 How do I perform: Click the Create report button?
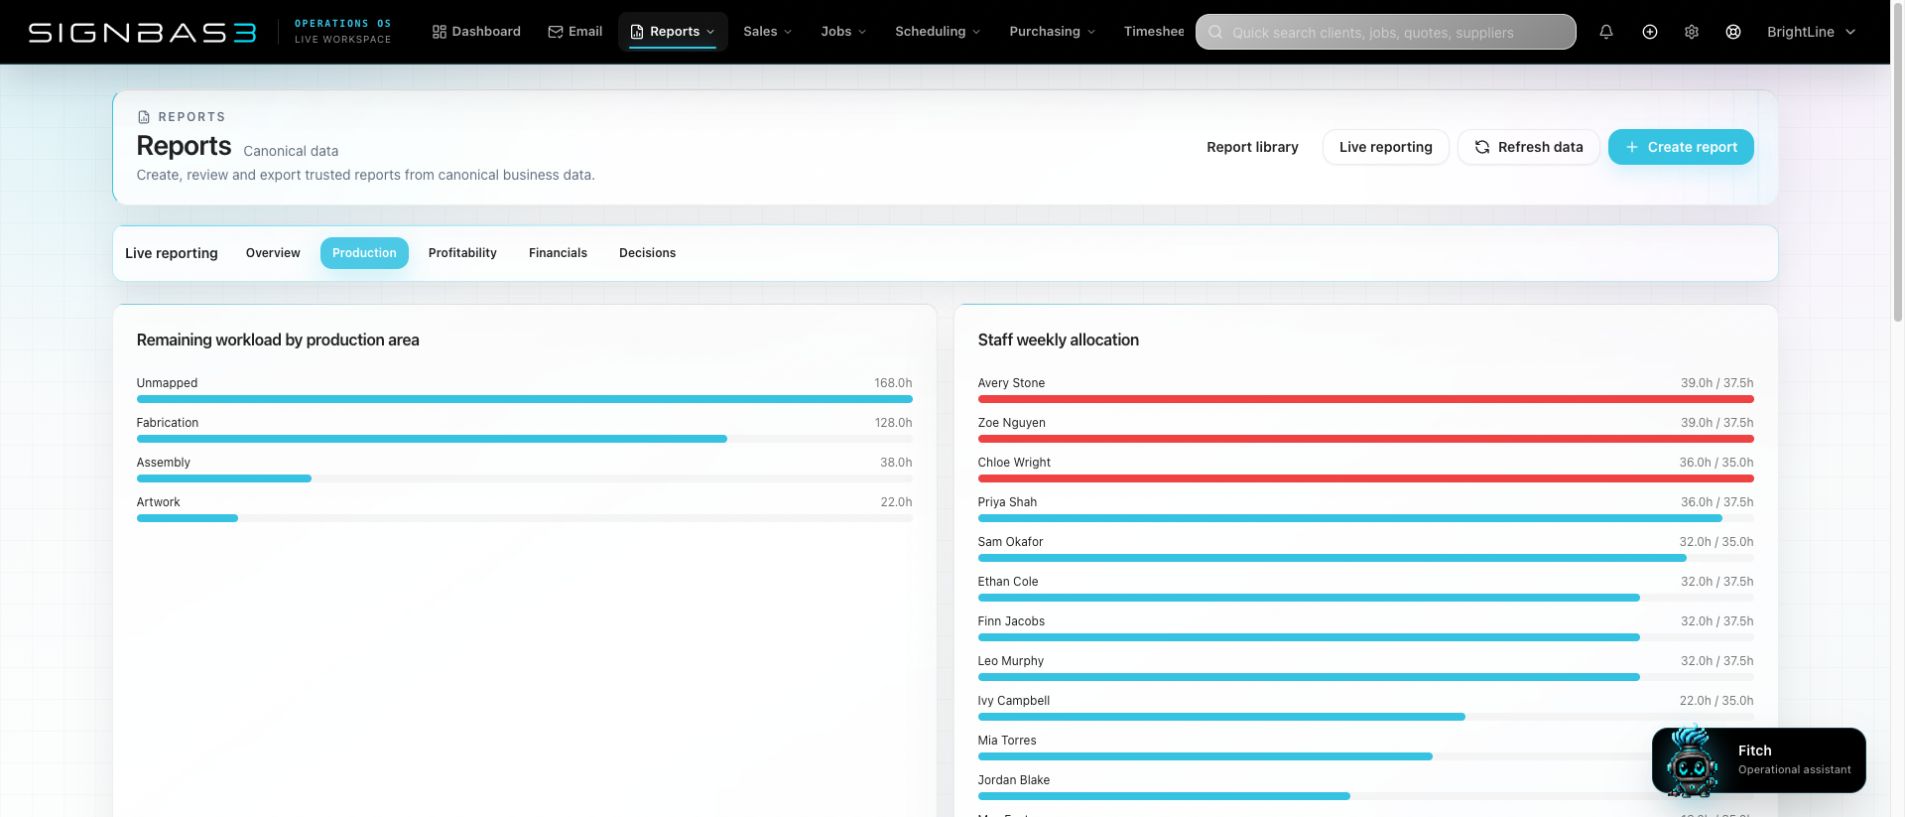pos(1680,147)
